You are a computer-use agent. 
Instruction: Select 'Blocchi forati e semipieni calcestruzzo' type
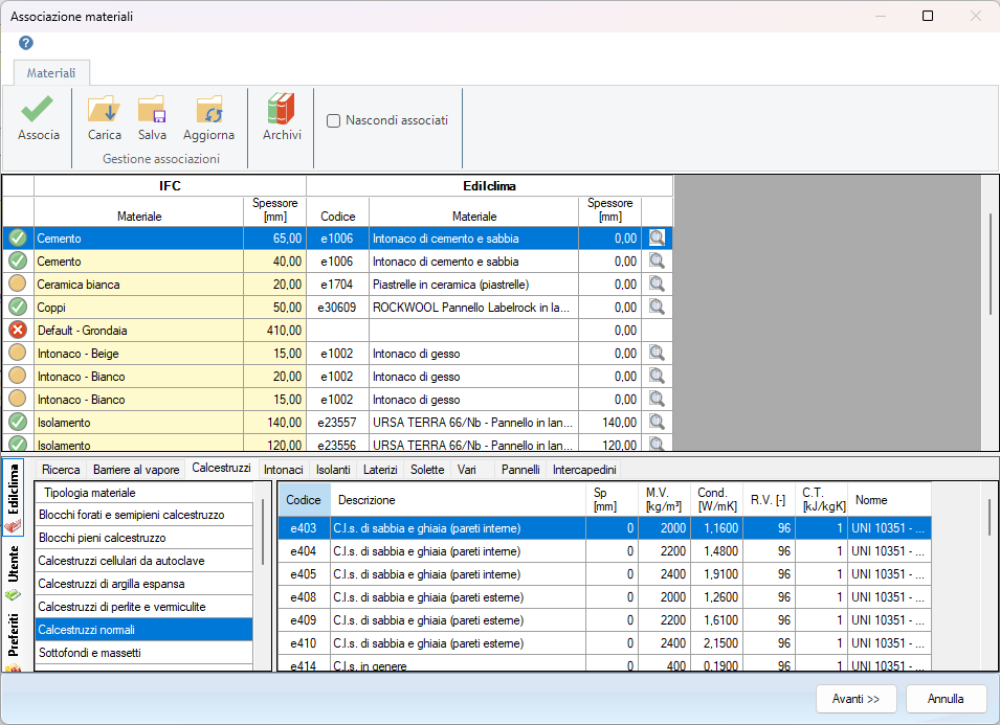pos(144,515)
